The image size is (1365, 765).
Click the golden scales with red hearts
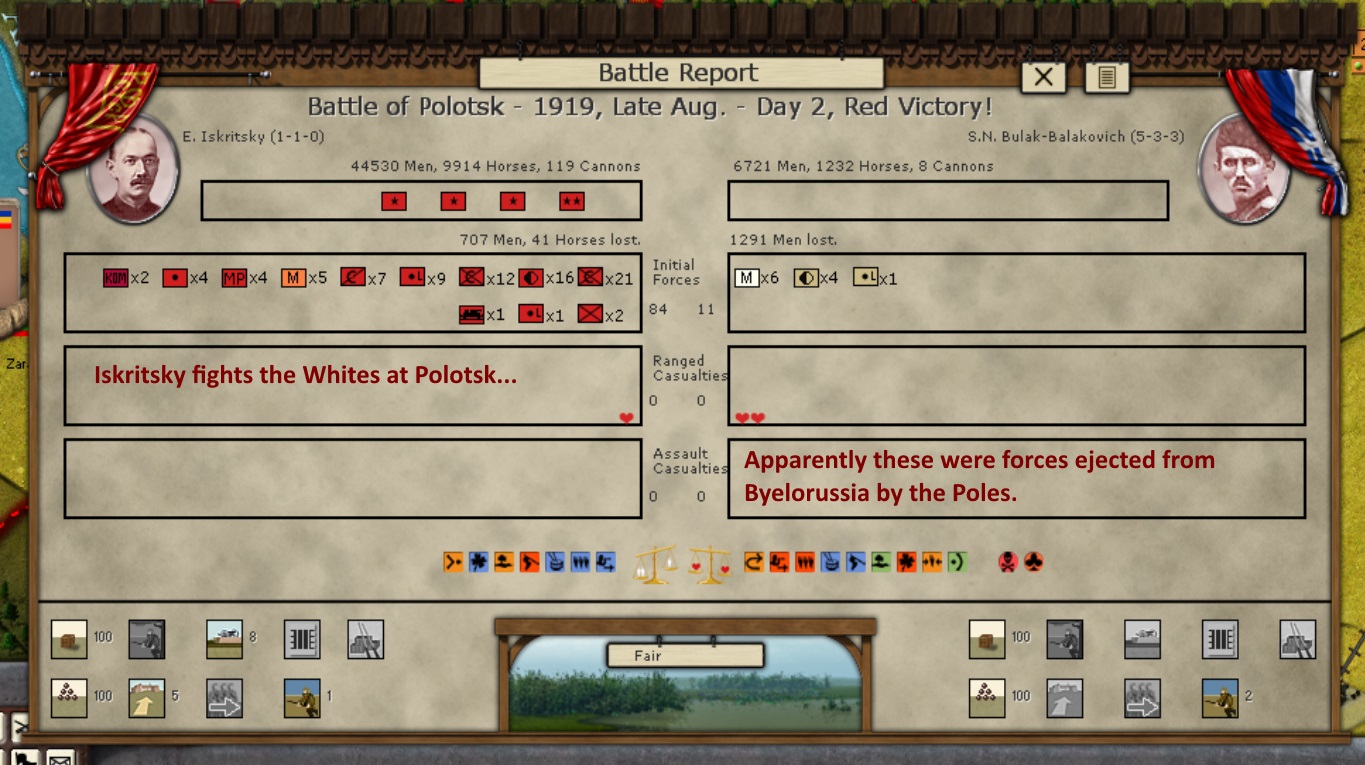(709, 564)
